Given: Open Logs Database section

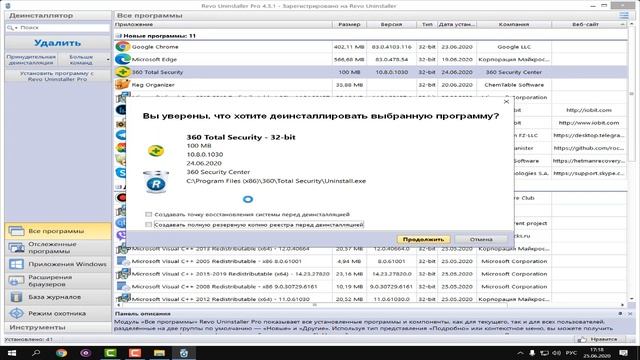Looking at the screenshot, I should (x=58, y=297).
